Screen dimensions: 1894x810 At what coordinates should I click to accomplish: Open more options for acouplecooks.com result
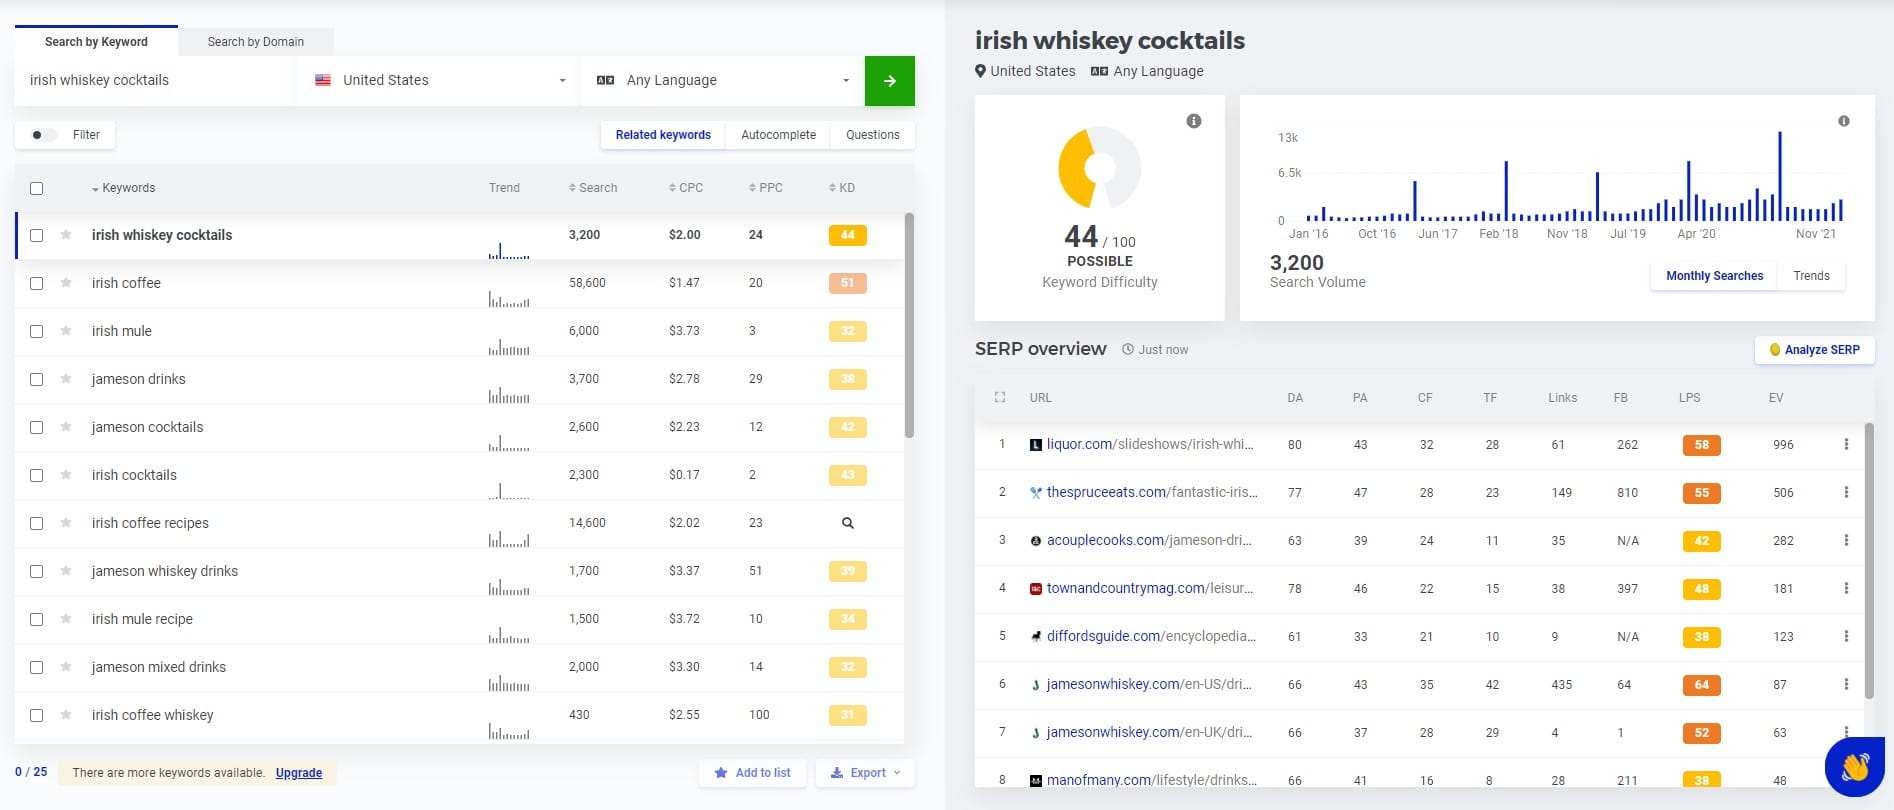pos(1846,540)
